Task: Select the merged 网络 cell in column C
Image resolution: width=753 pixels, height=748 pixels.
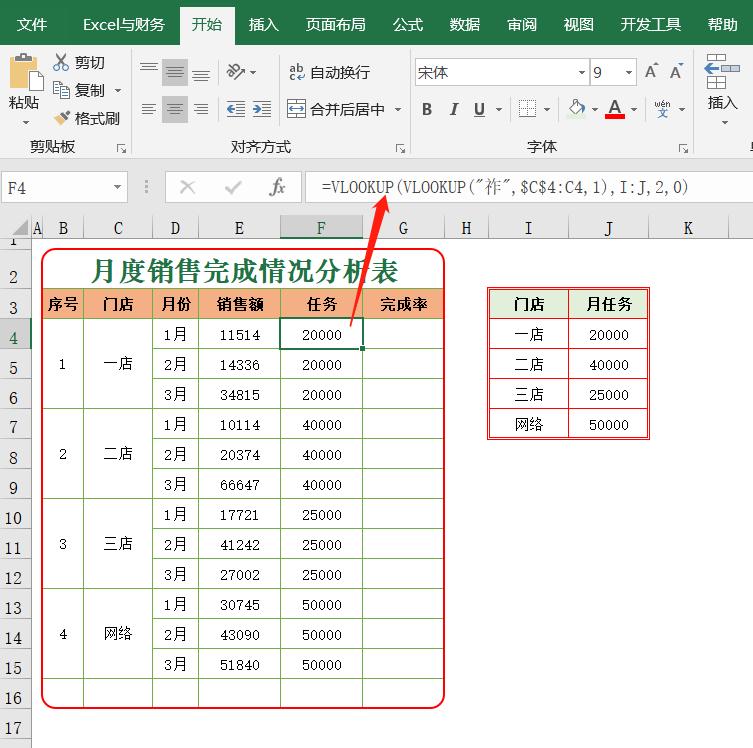Action: 118,634
